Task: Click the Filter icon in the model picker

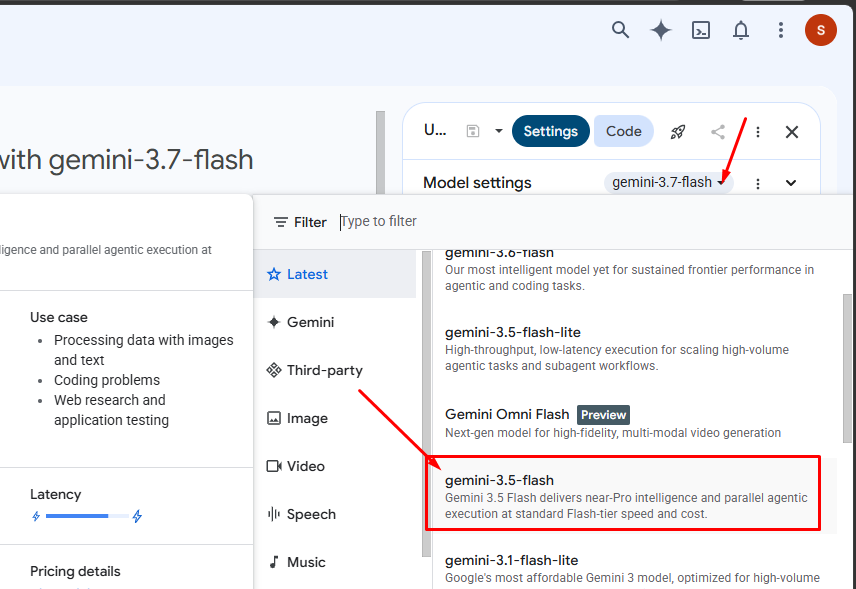Action: click(281, 222)
